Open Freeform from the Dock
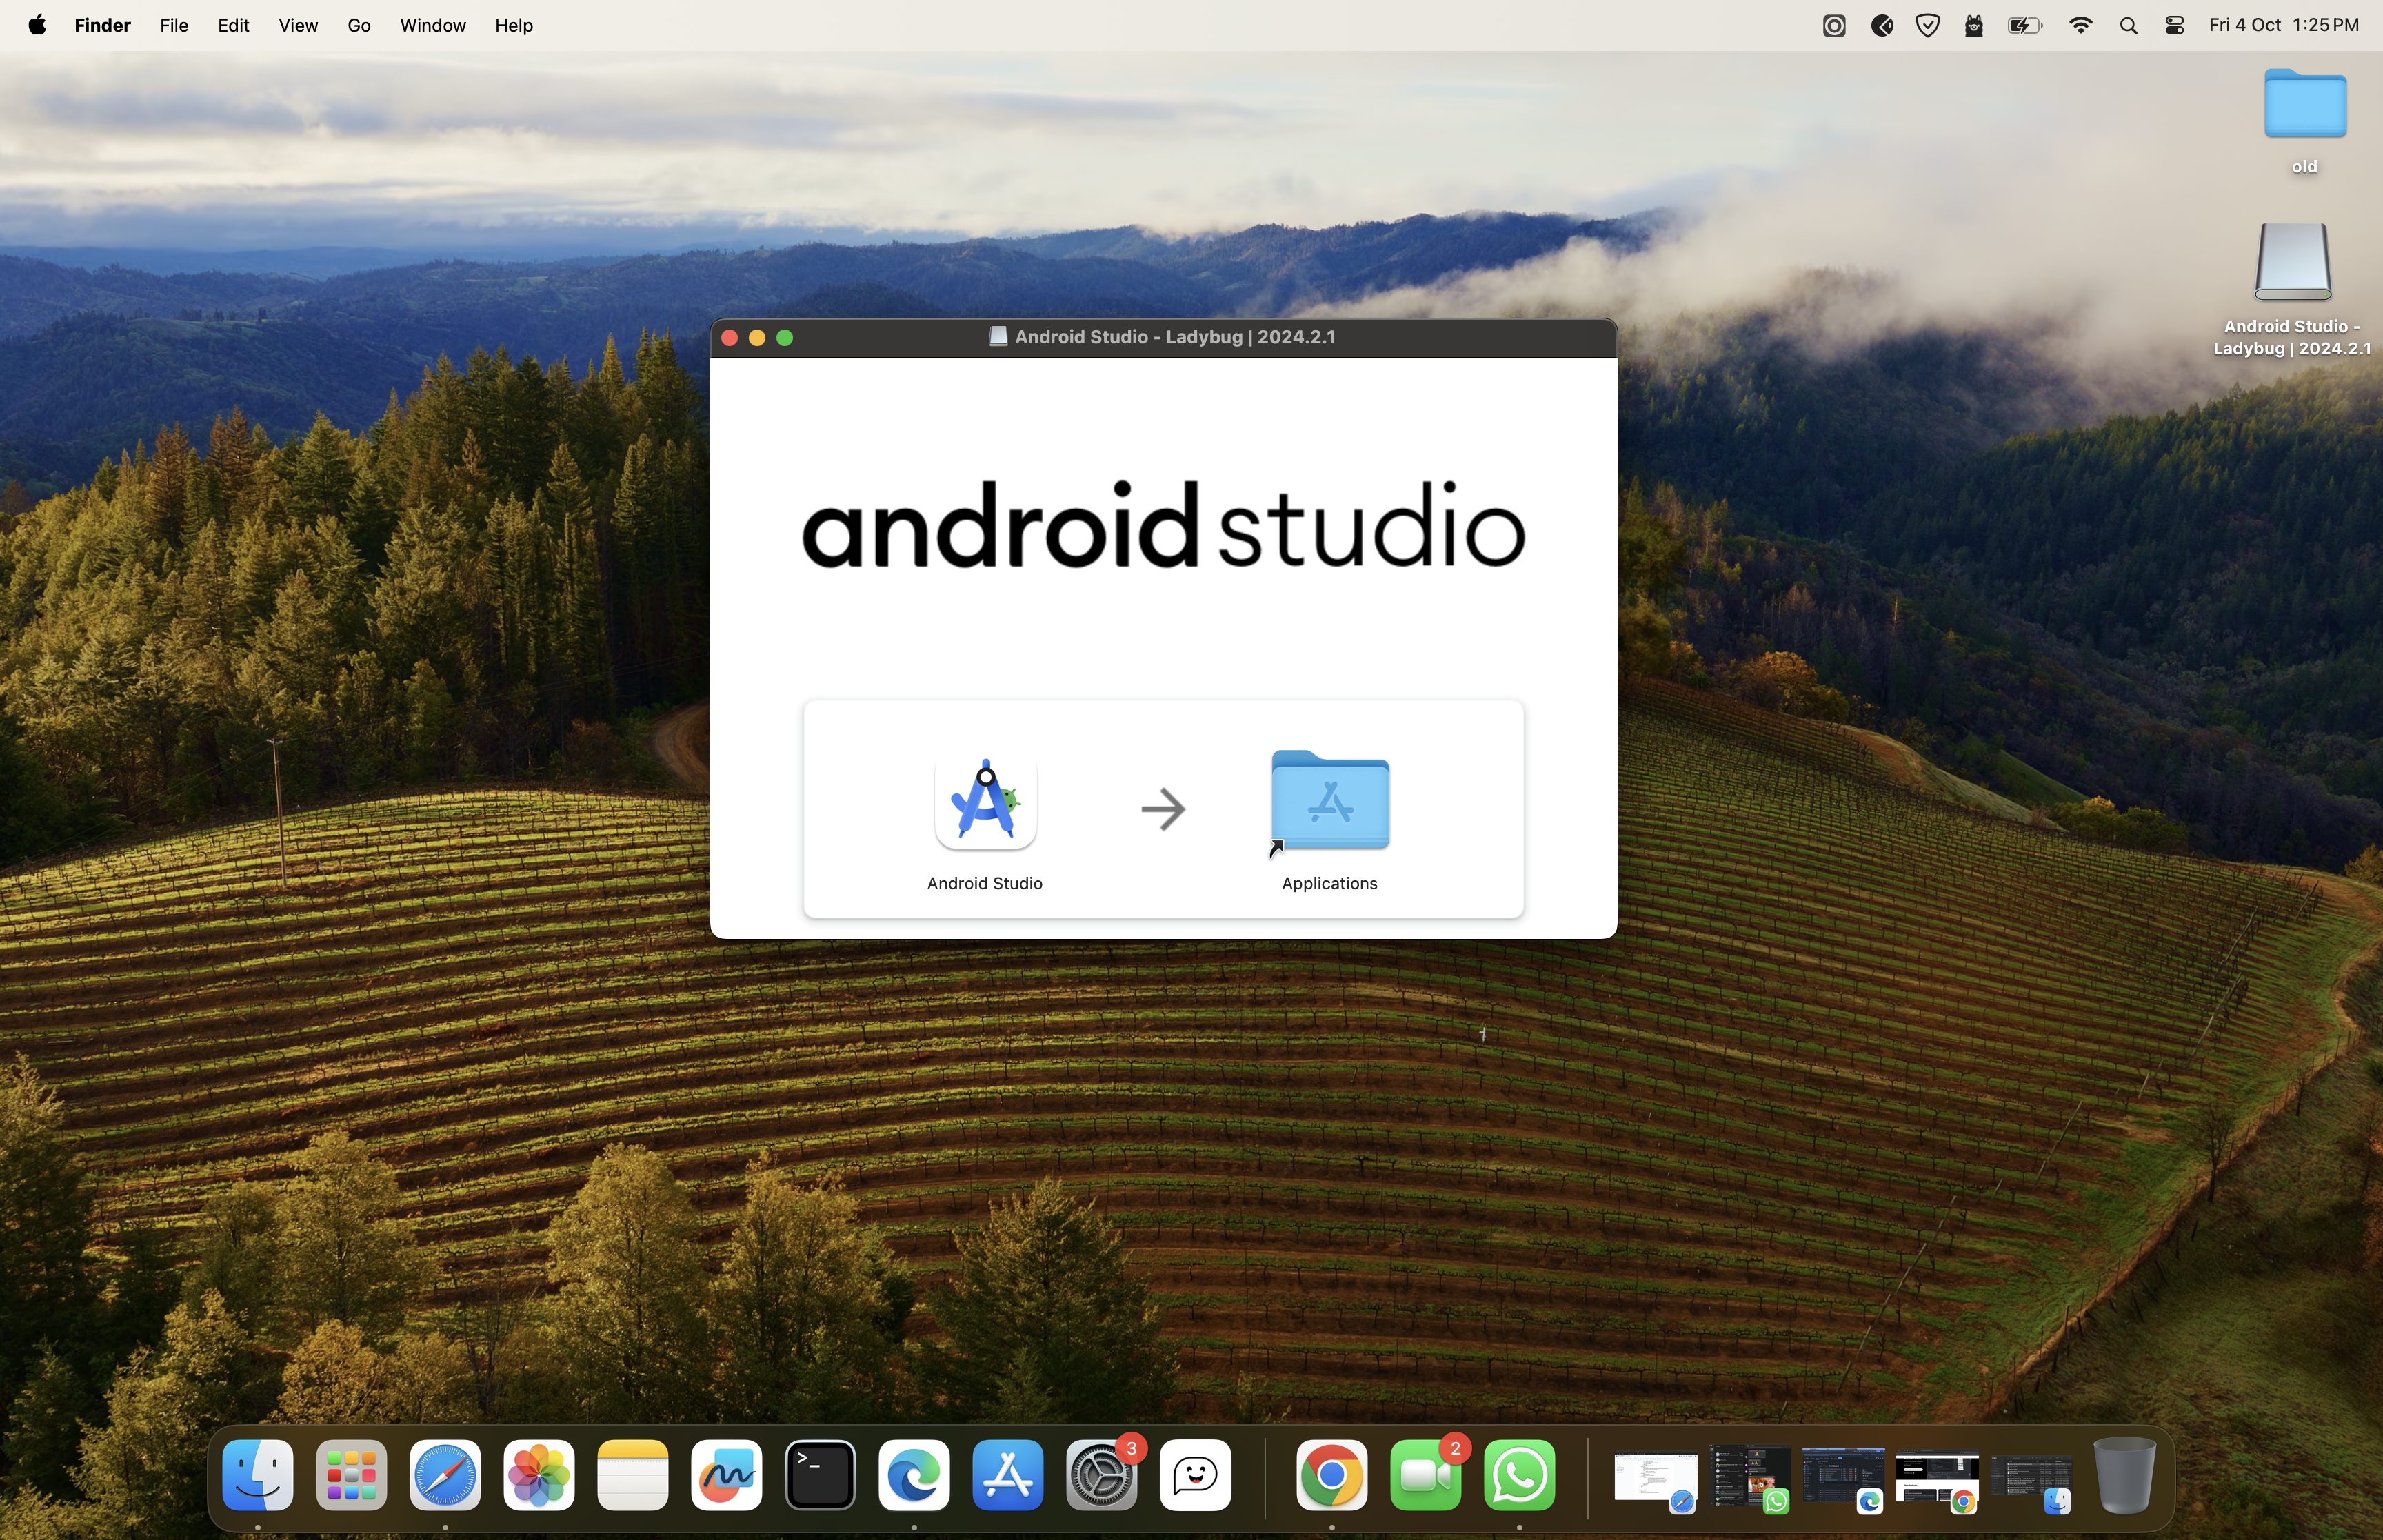 (x=726, y=1475)
